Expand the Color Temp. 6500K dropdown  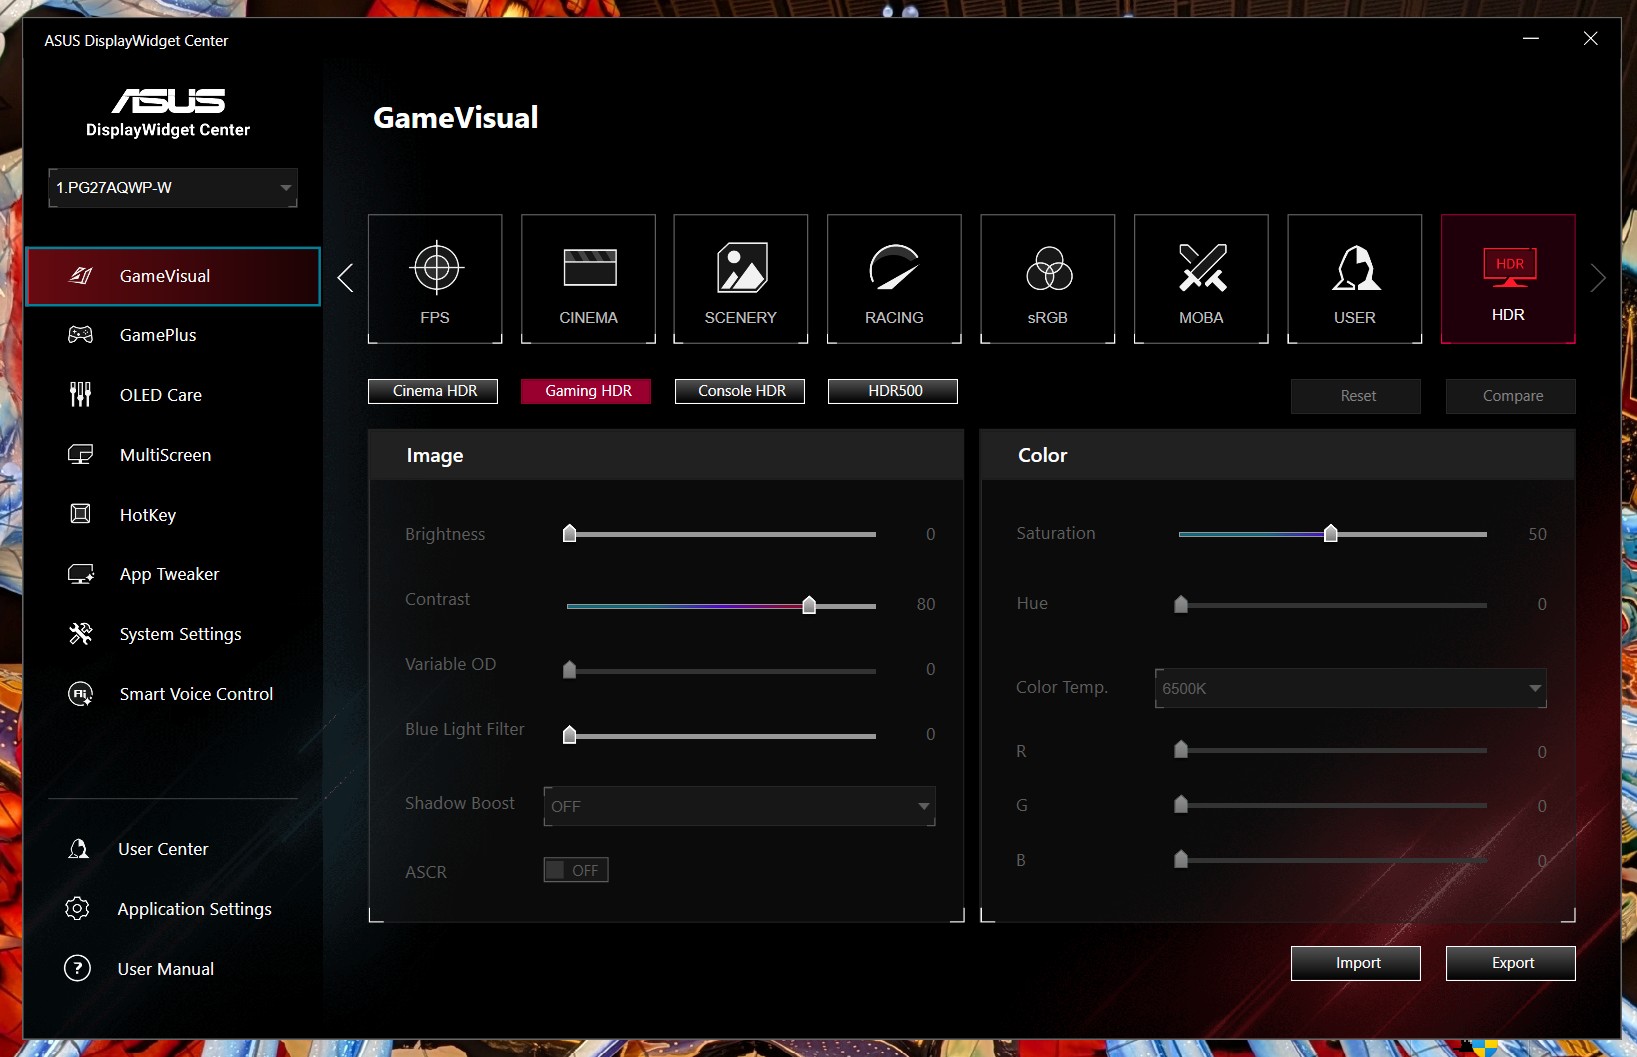pos(1350,688)
